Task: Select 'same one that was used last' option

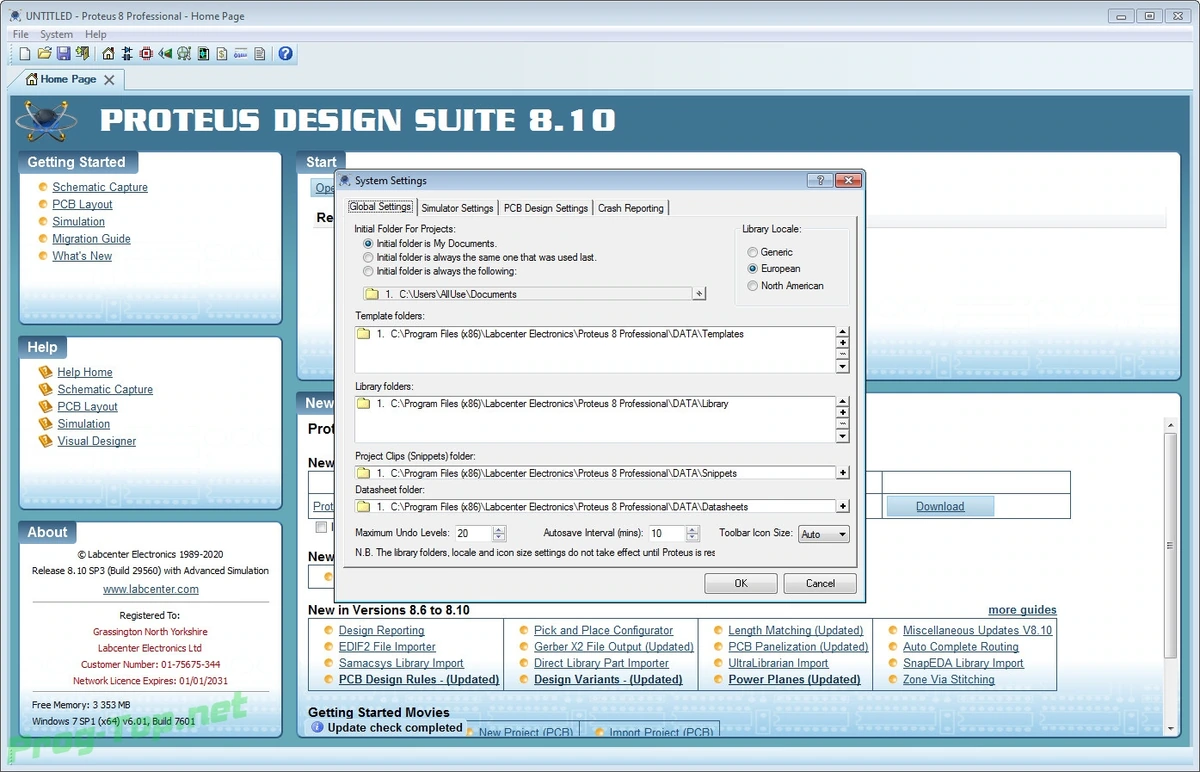Action: click(480, 257)
